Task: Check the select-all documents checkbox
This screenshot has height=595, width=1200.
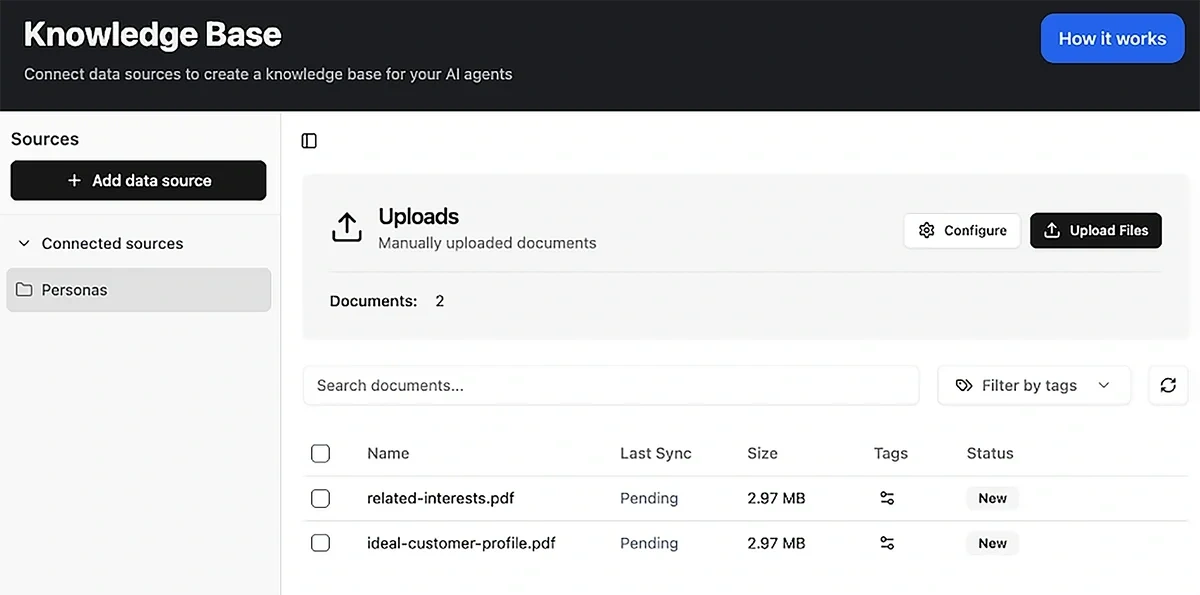Action: (320, 453)
